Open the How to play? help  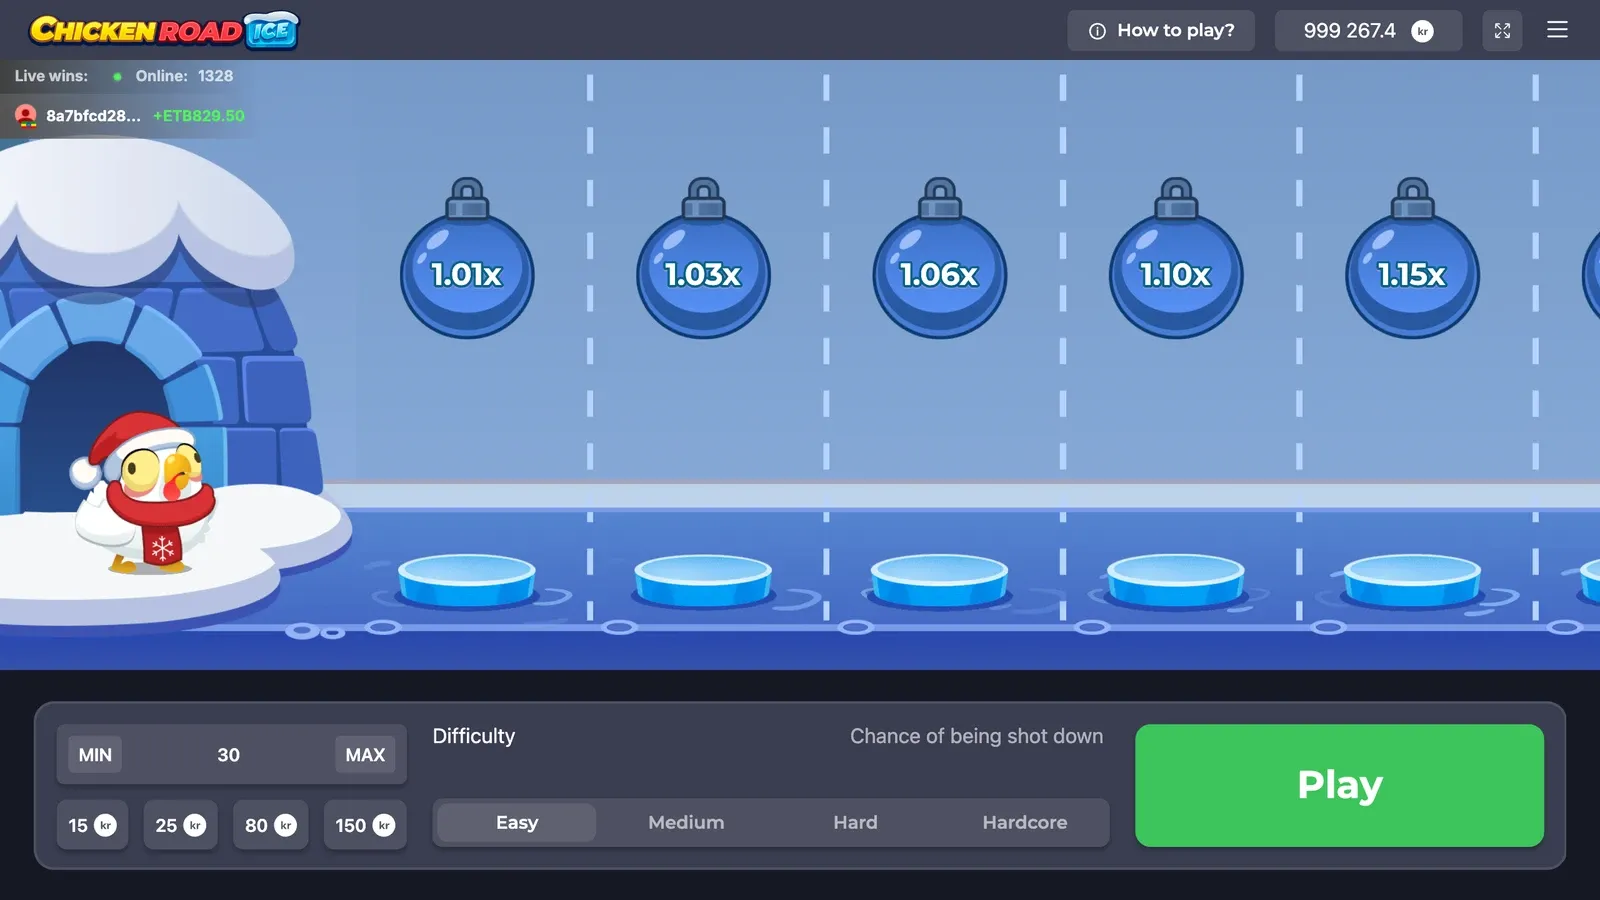pyautogui.click(x=1161, y=31)
